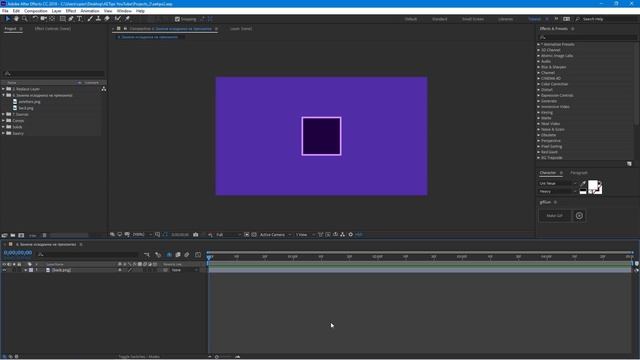Screen dimensions: 640x360
Task: Click the timeline current timecode field
Action: pyautogui.click(x=18, y=253)
